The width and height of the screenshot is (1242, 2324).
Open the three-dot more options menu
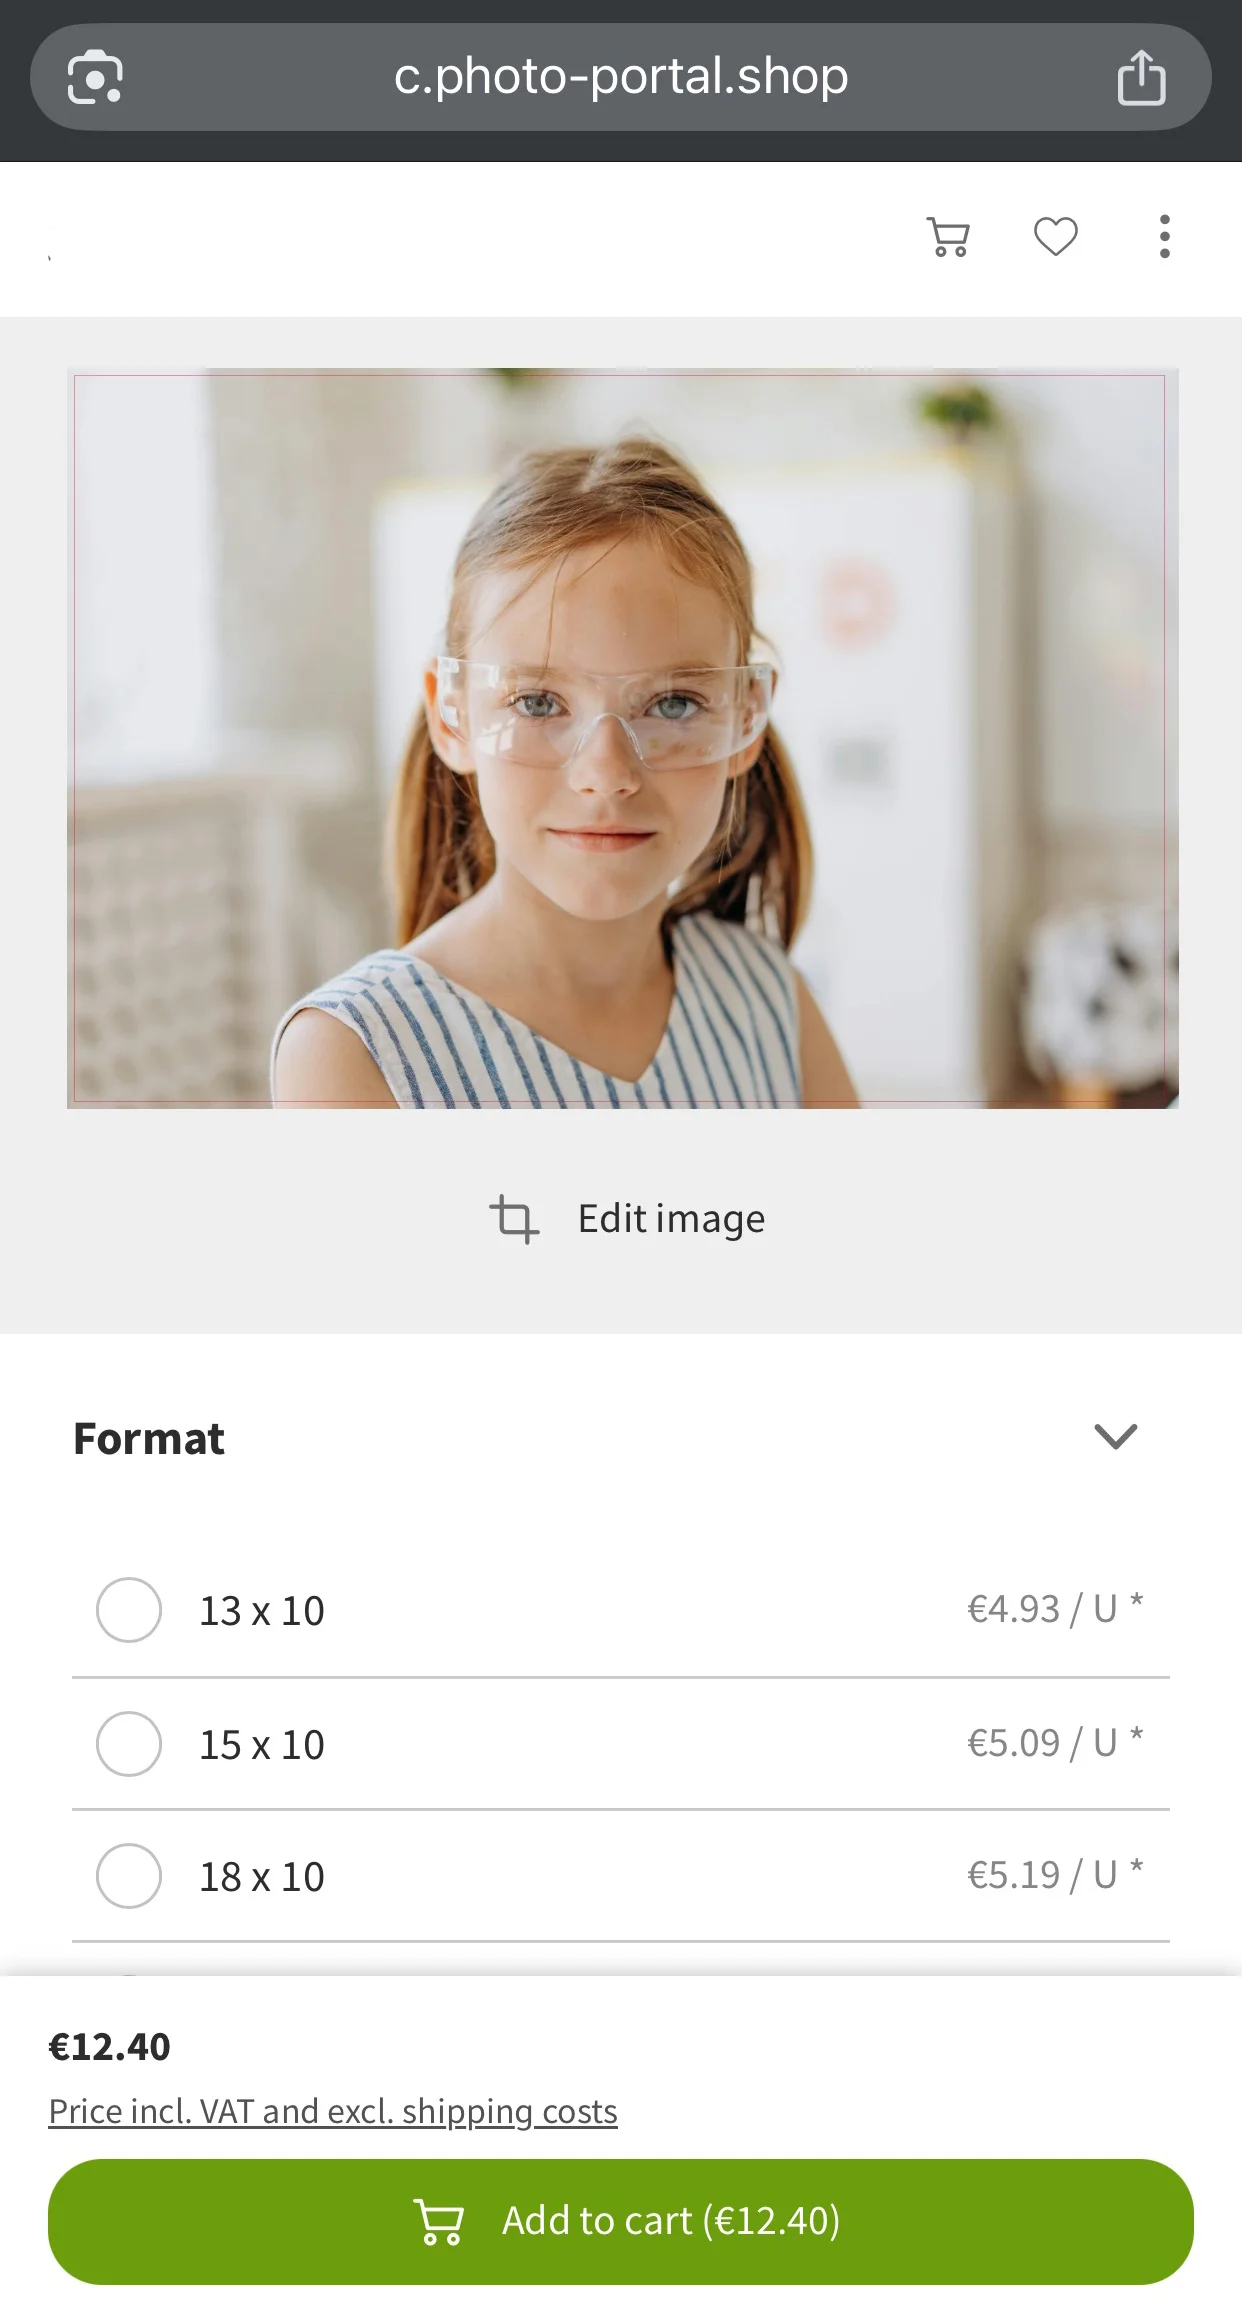[x=1164, y=237]
